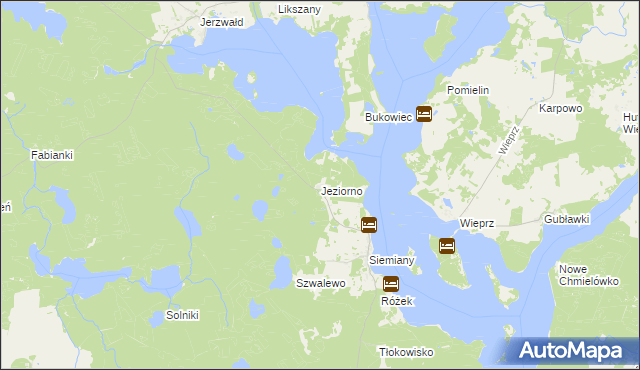Click the diagonal Wieprz road label

[509, 140]
